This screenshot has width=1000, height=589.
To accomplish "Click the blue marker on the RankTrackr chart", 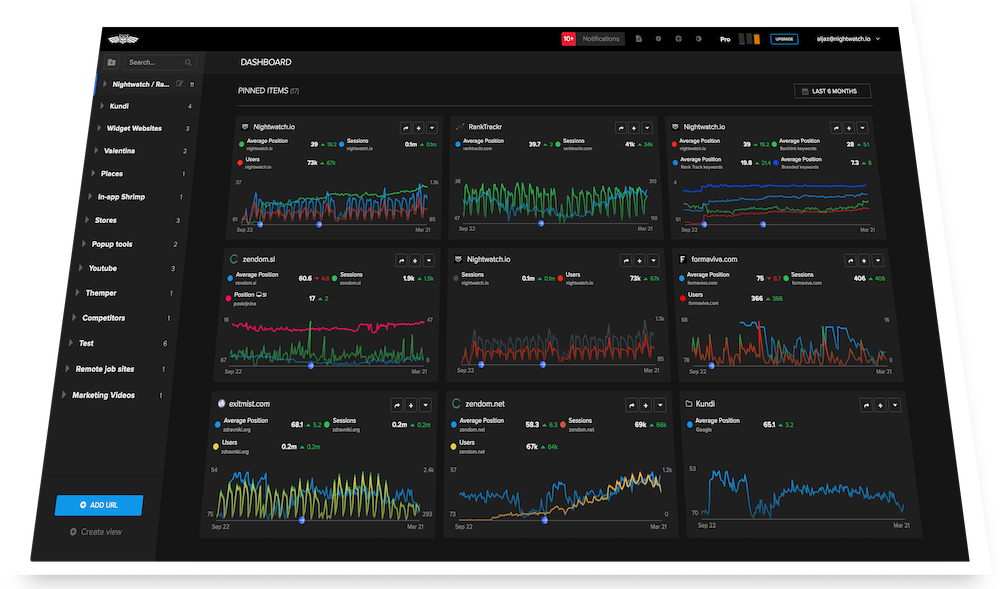I will click(x=541, y=224).
